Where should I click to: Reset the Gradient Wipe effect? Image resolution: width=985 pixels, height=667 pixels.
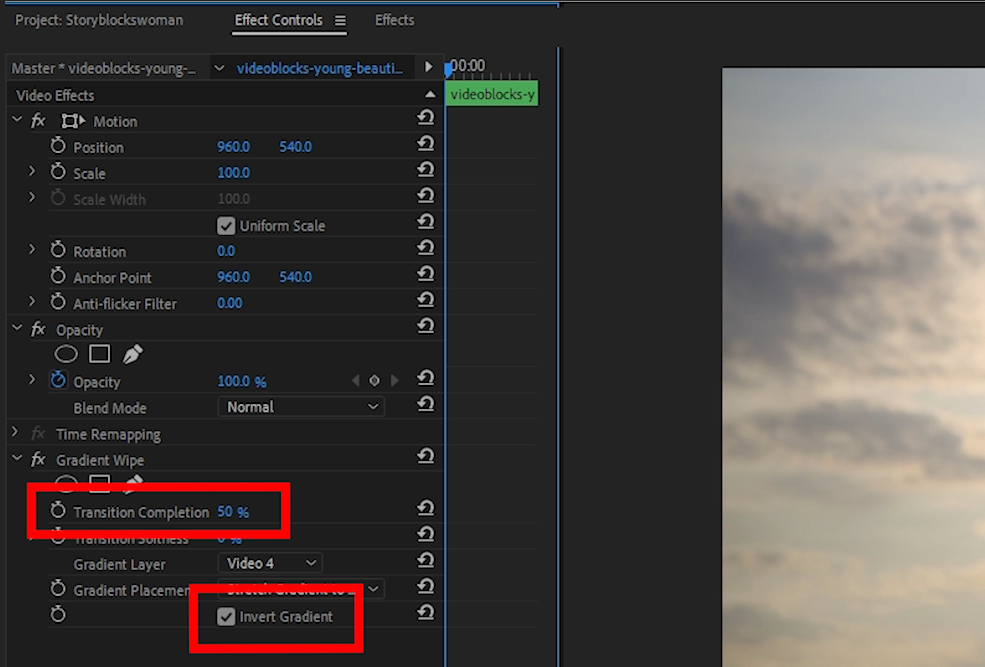(x=426, y=456)
